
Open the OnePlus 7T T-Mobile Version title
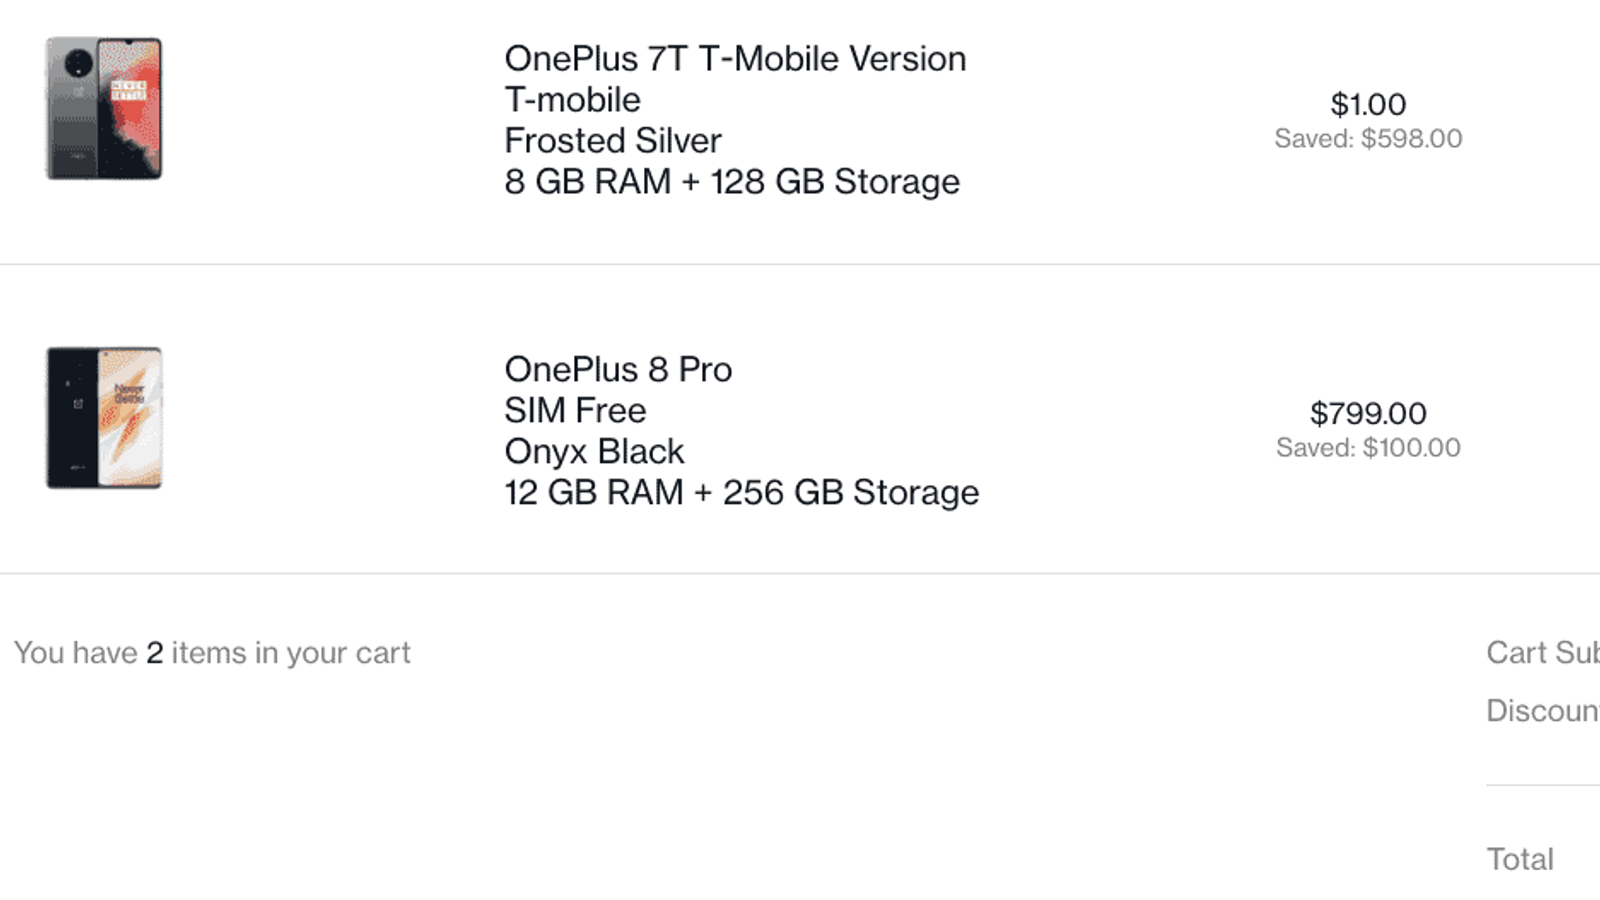(x=735, y=59)
